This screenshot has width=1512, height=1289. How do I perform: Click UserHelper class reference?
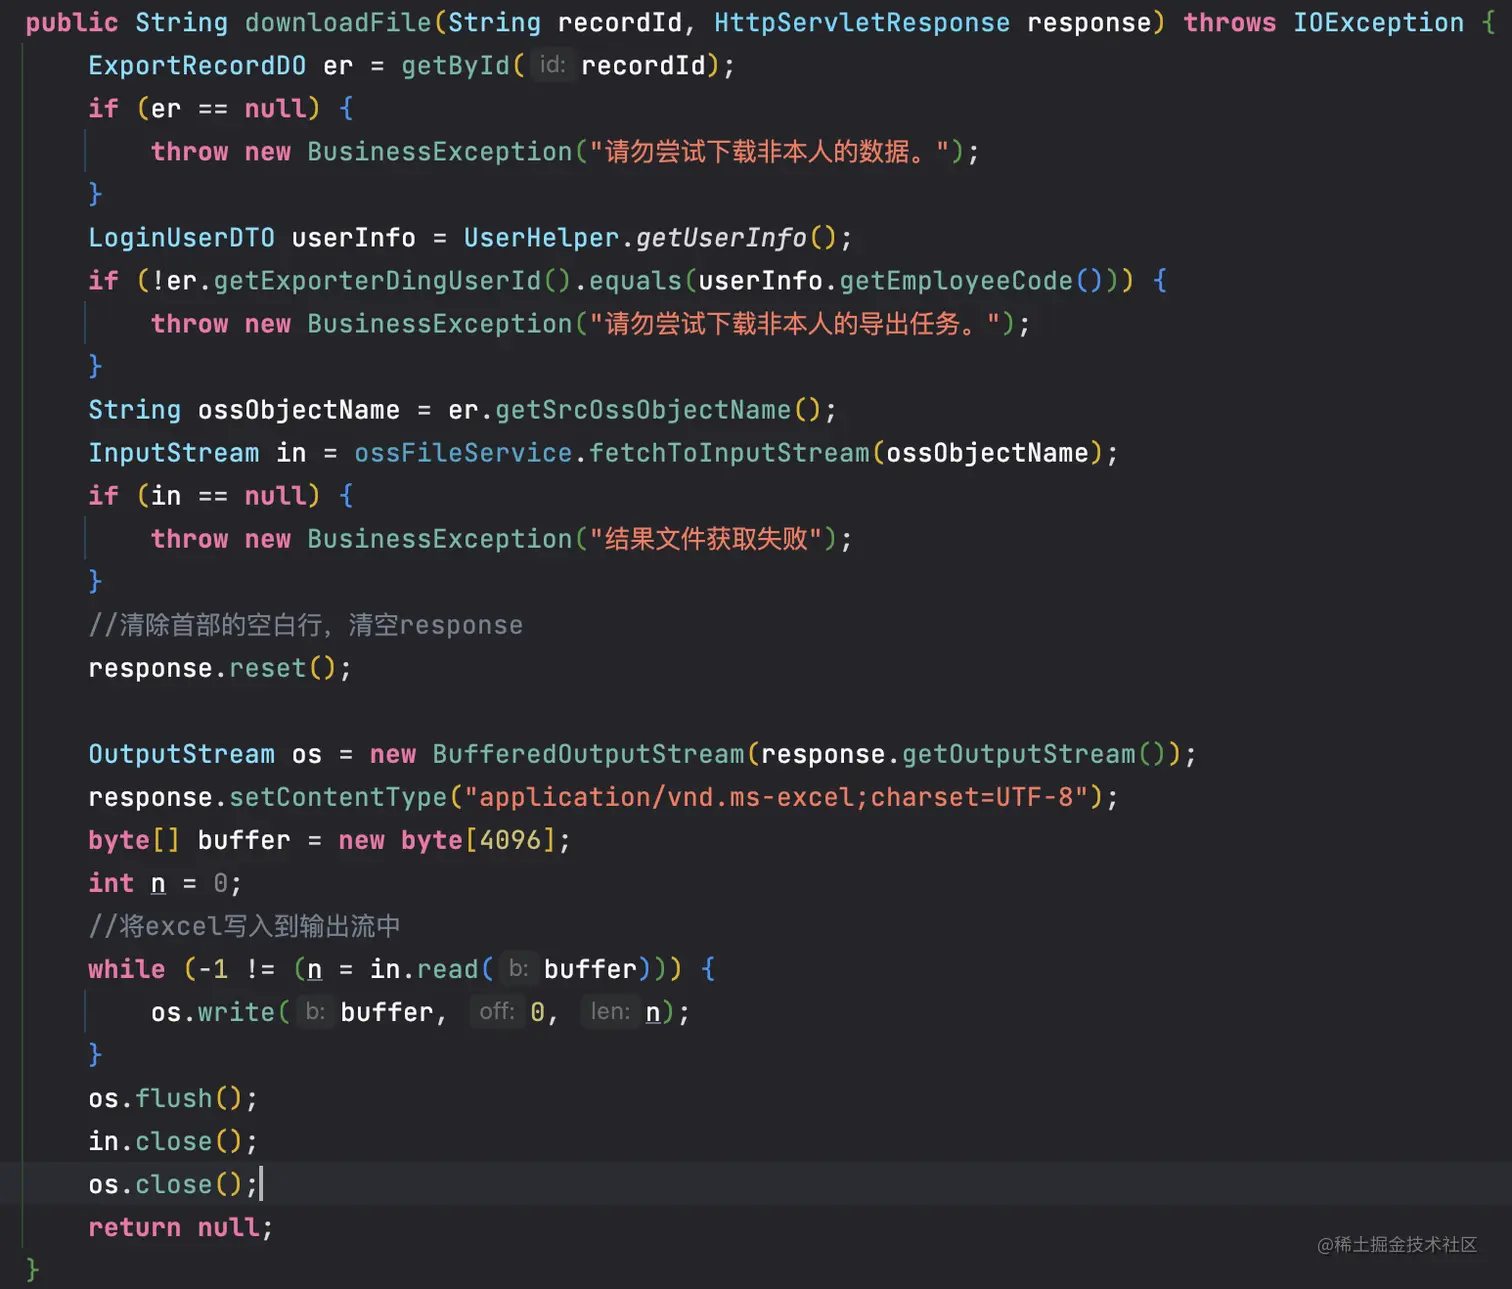click(x=541, y=237)
